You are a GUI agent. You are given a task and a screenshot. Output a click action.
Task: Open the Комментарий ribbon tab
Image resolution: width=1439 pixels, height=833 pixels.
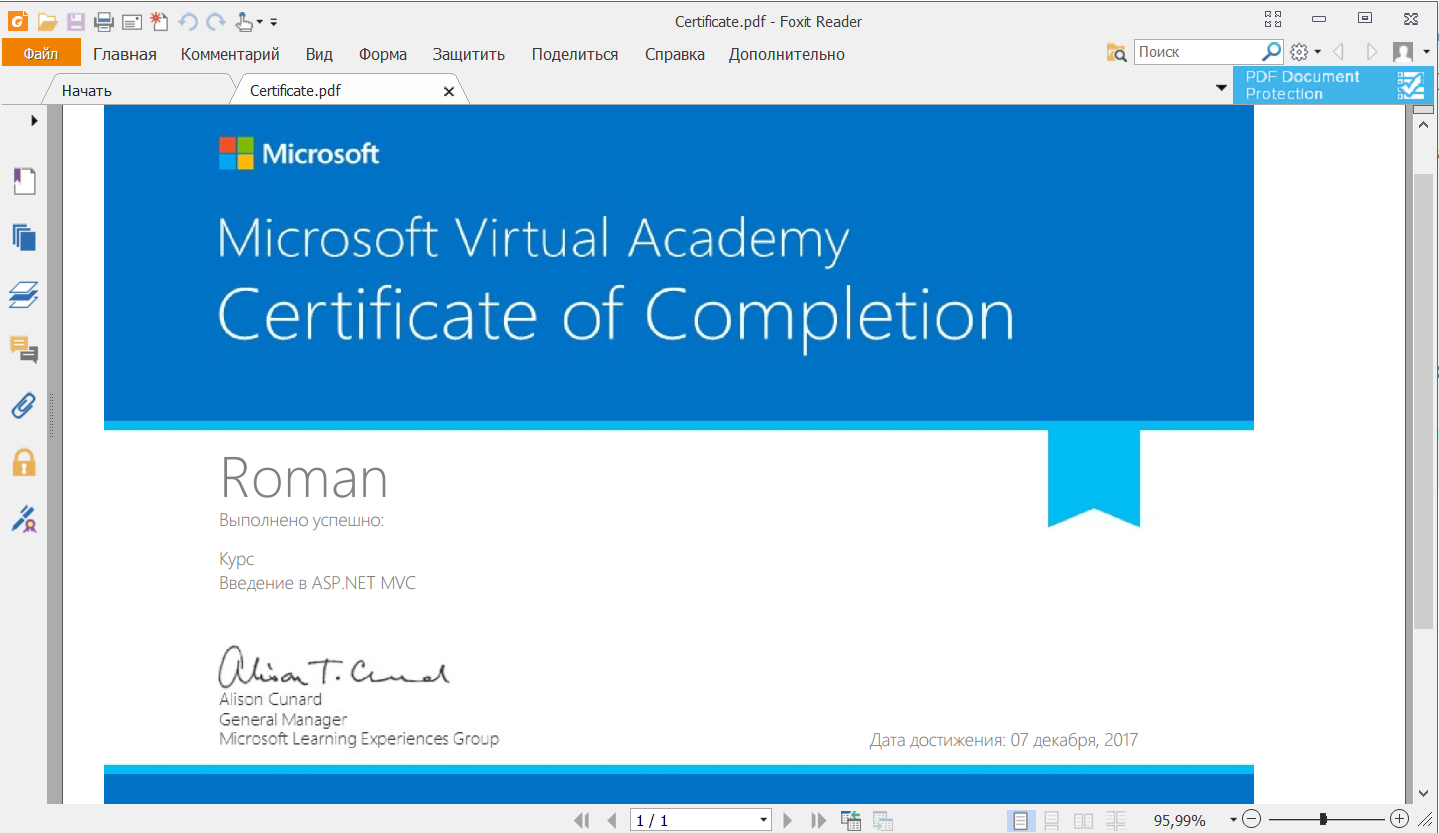230,54
